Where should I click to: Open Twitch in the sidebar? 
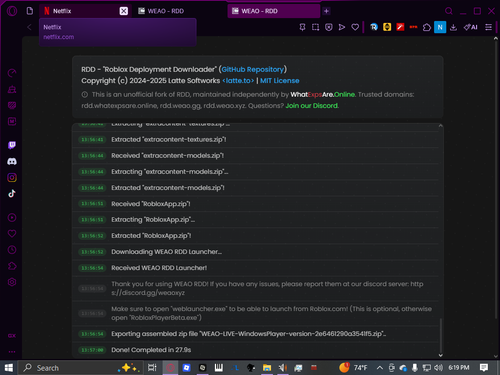(x=12, y=145)
